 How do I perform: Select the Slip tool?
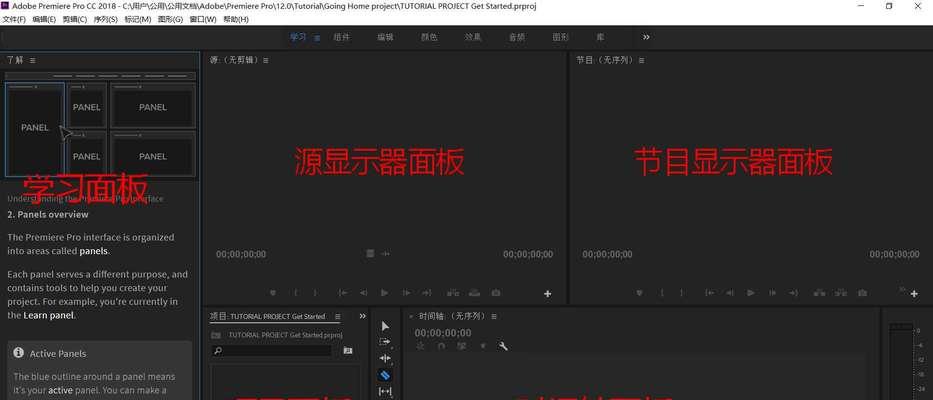(x=385, y=392)
